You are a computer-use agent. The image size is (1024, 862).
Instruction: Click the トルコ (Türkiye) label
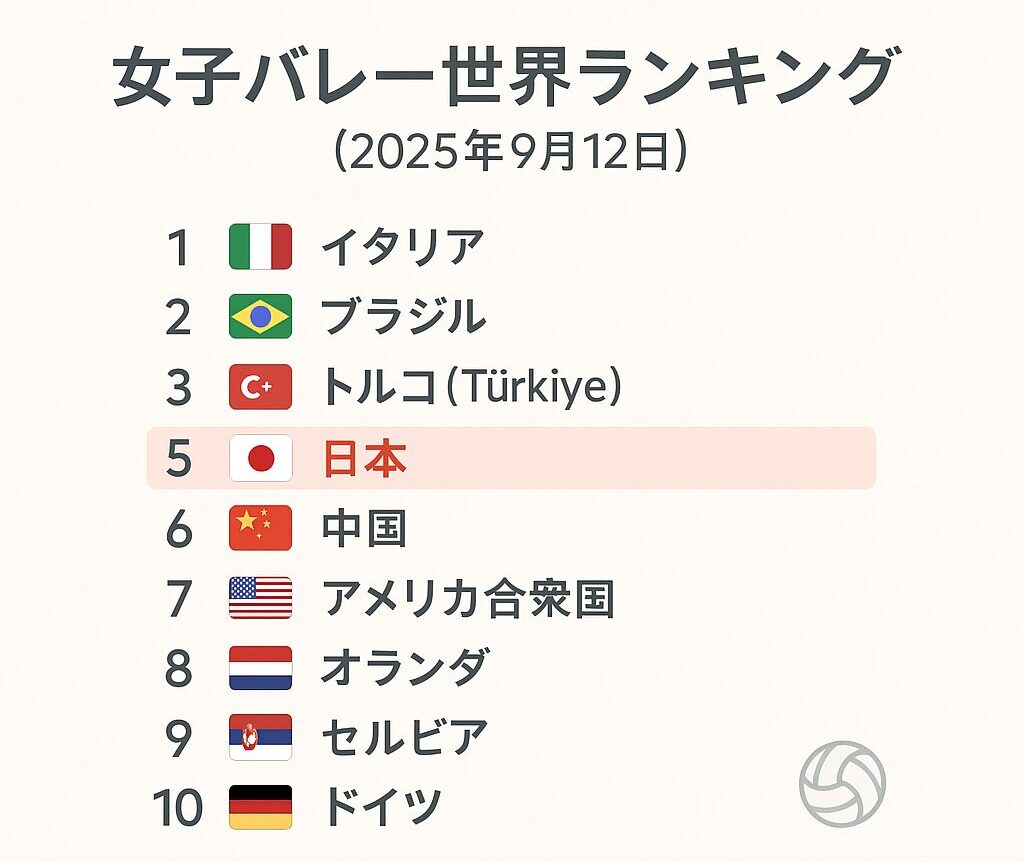(471, 387)
